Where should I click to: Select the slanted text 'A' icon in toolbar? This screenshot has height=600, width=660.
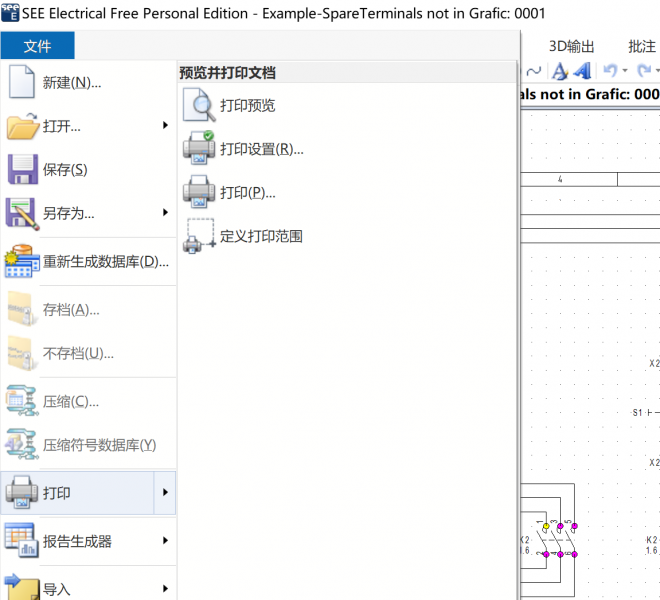point(583,71)
